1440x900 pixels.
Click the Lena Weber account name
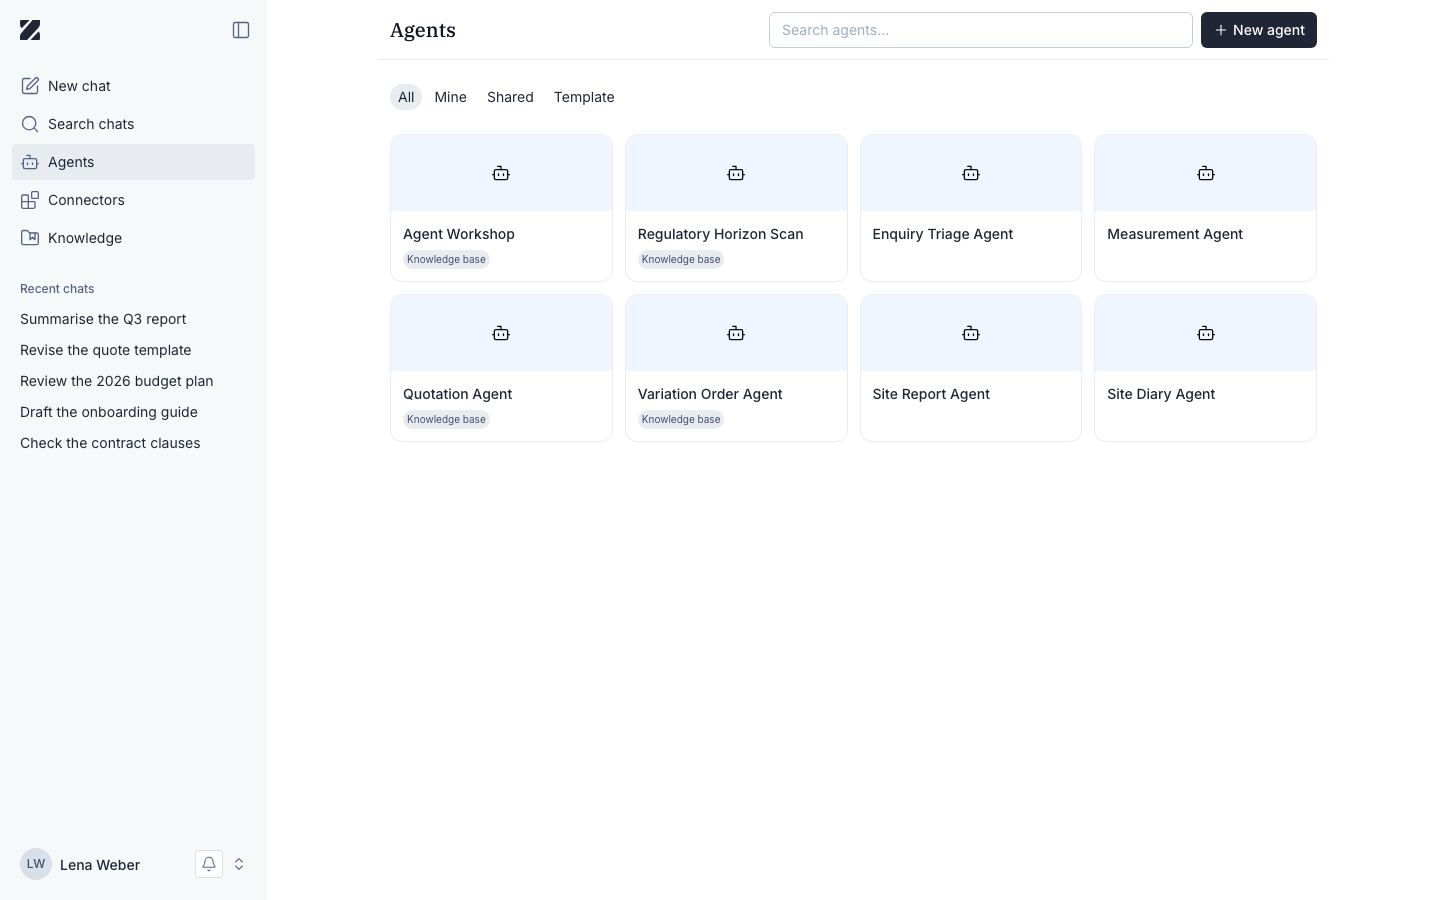click(100, 865)
